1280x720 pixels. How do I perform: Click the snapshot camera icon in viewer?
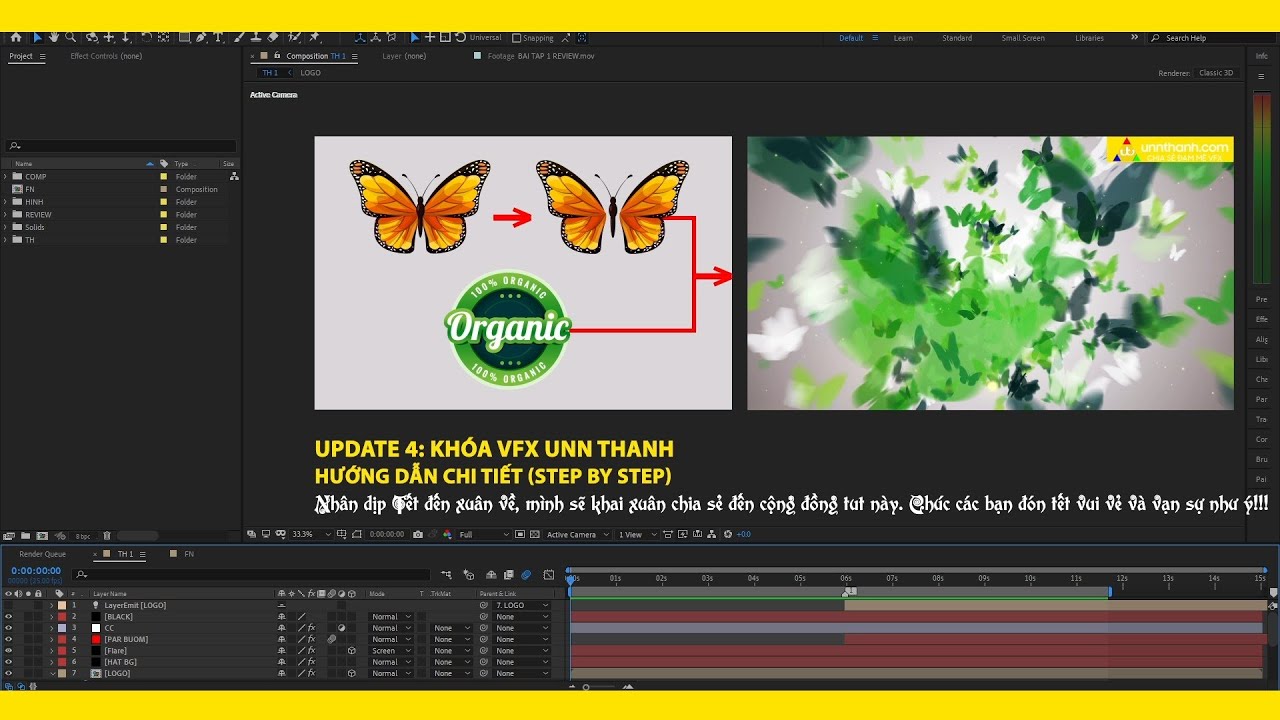click(417, 534)
